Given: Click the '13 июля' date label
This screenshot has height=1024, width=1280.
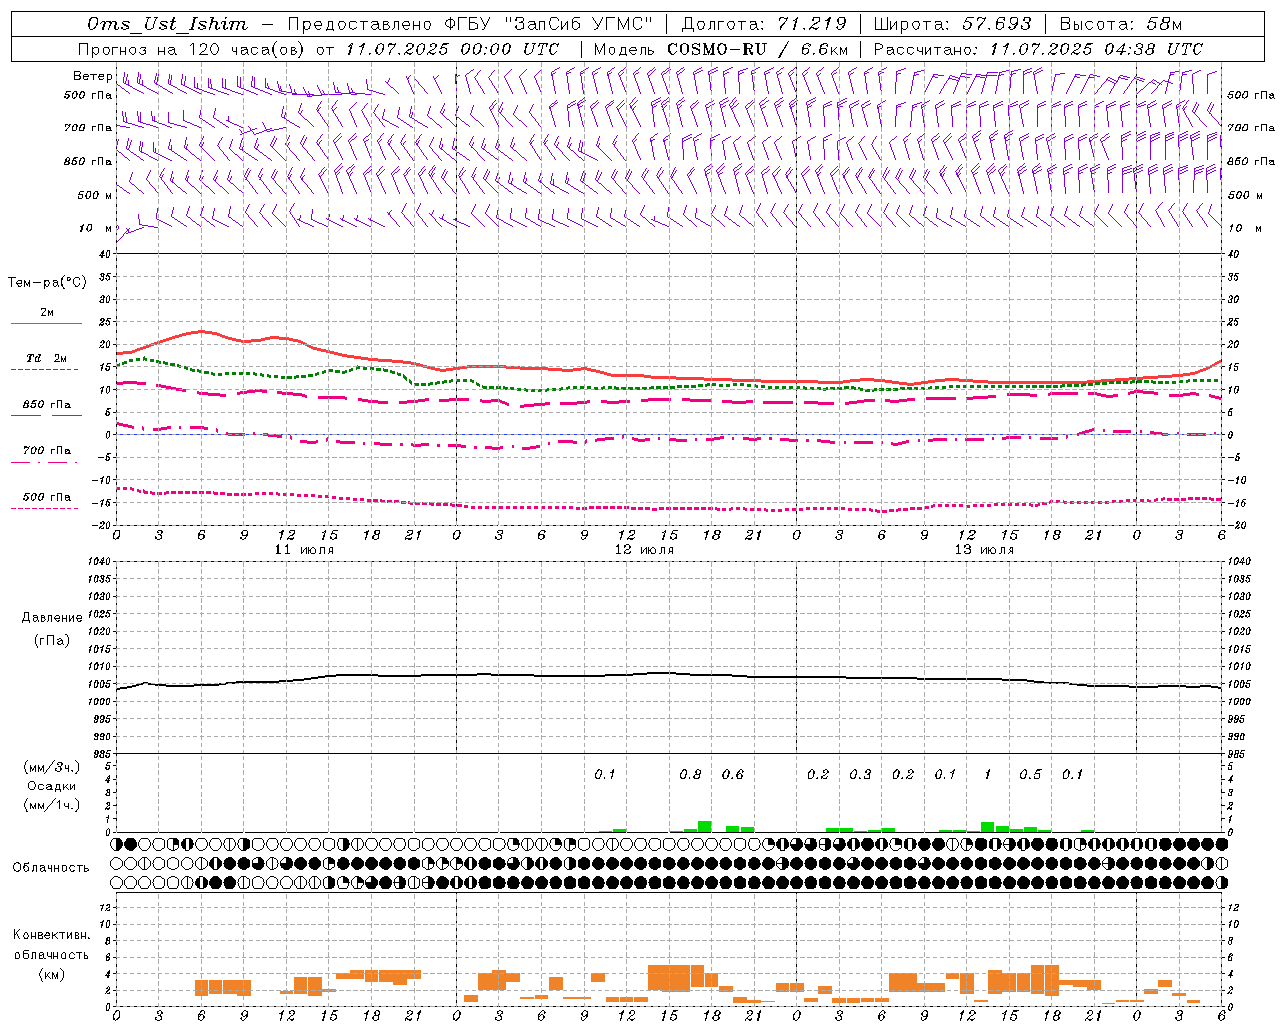Looking at the screenshot, I should coord(984,550).
